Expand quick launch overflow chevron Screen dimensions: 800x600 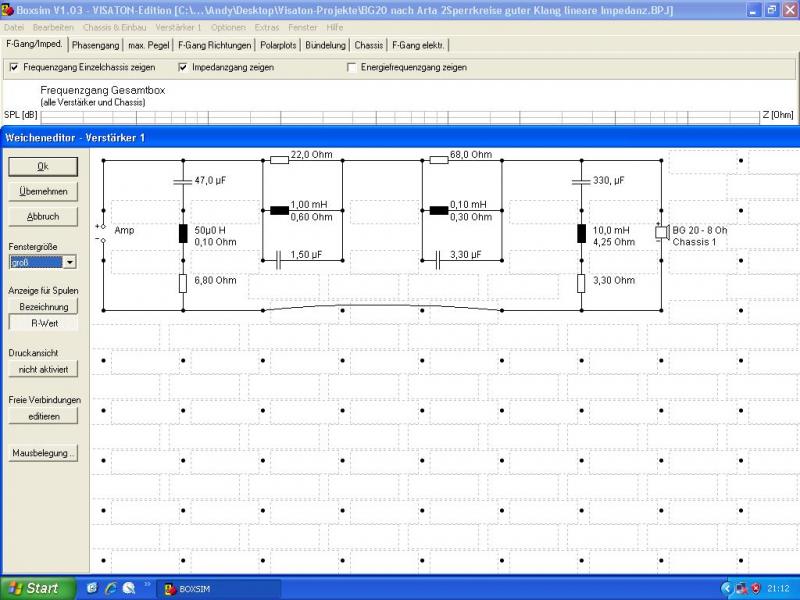click(x=147, y=584)
